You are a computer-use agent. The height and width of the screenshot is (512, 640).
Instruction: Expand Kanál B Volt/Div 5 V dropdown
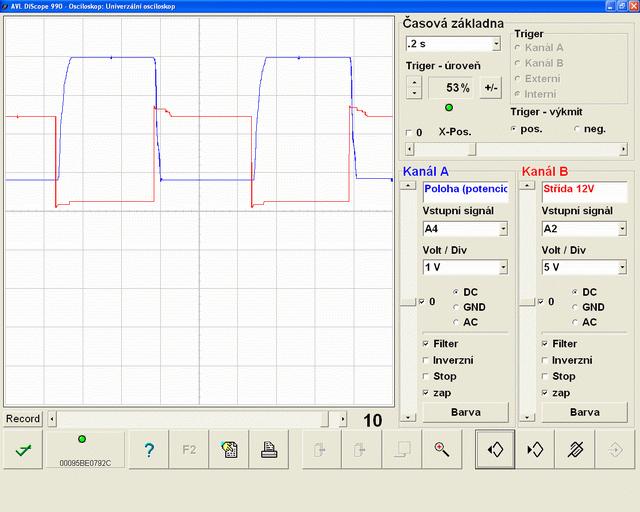(x=621, y=268)
